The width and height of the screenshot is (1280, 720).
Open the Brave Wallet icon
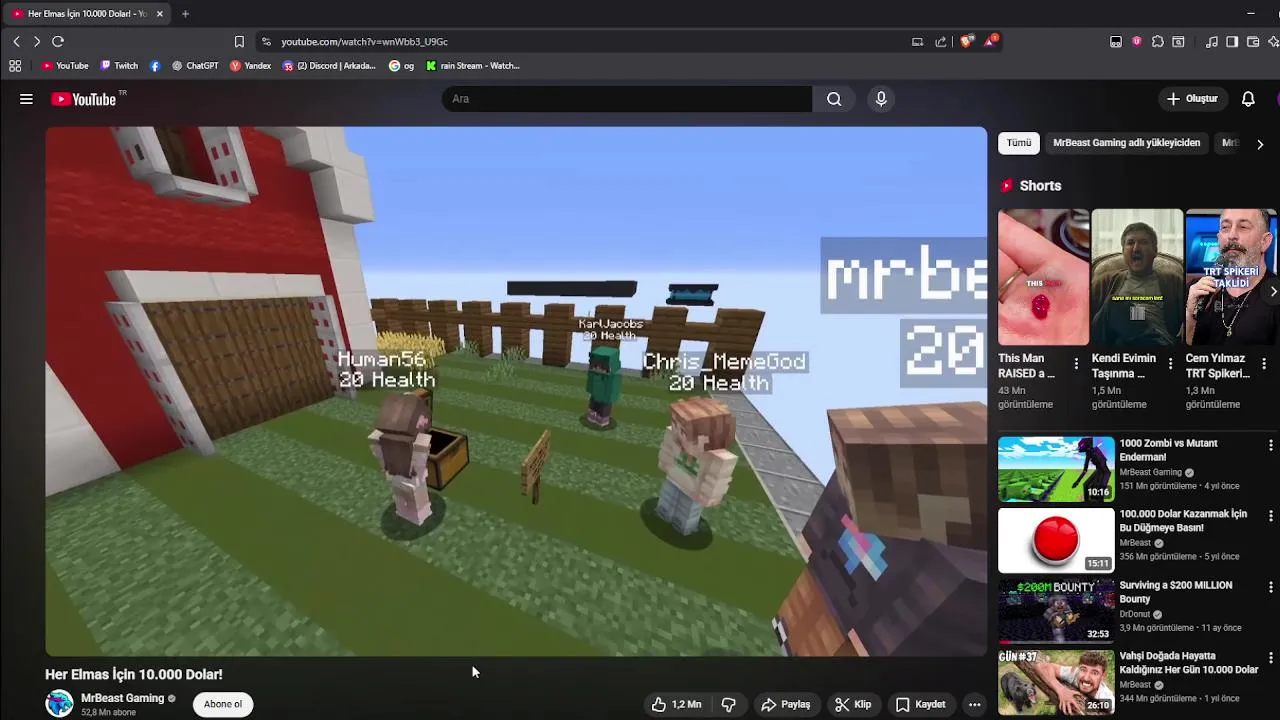pyautogui.click(x=1252, y=42)
